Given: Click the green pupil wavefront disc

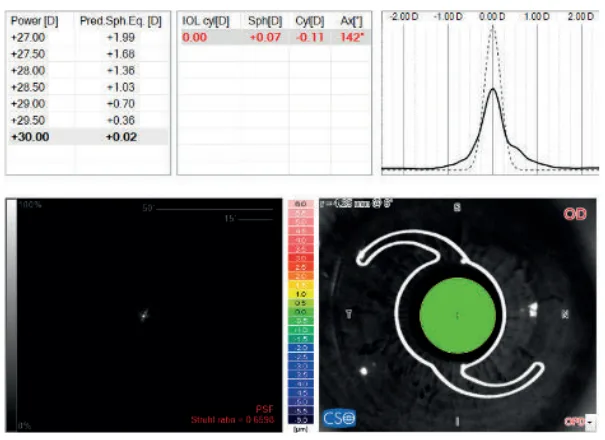Looking at the screenshot, I should tap(458, 315).
